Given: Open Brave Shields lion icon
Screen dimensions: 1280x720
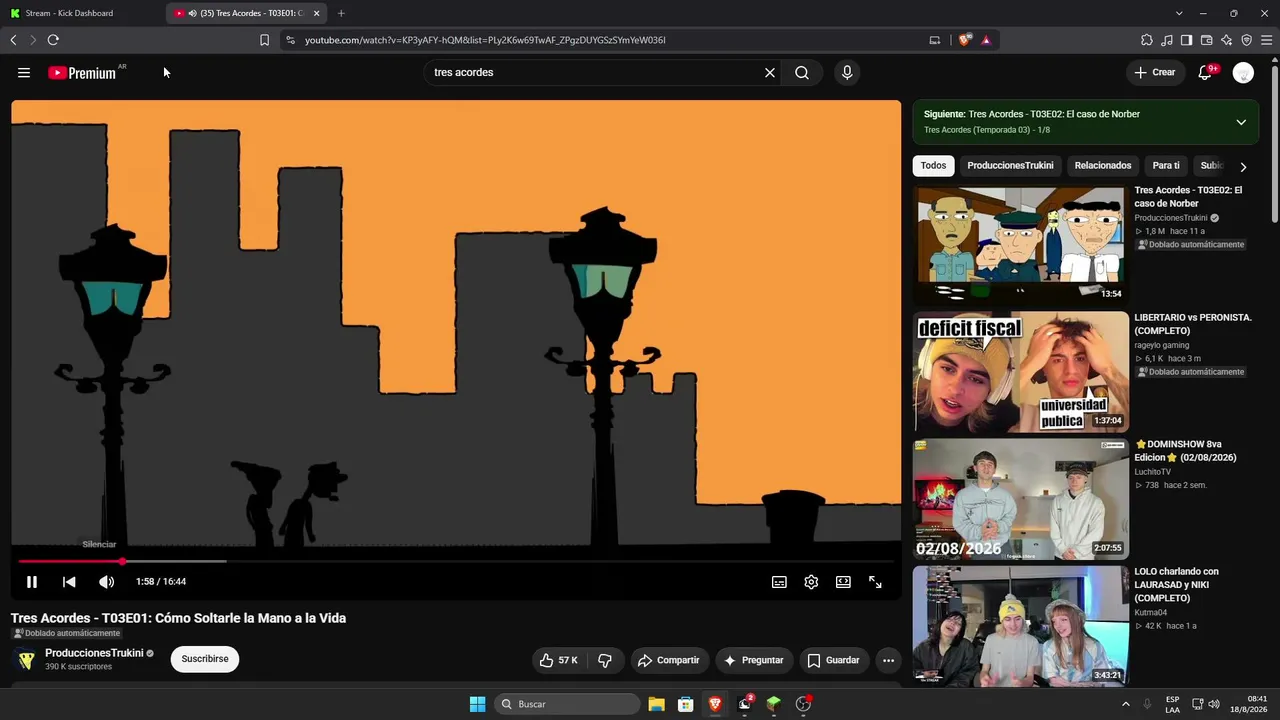Looking at the screenshot, I should point(964,40).
